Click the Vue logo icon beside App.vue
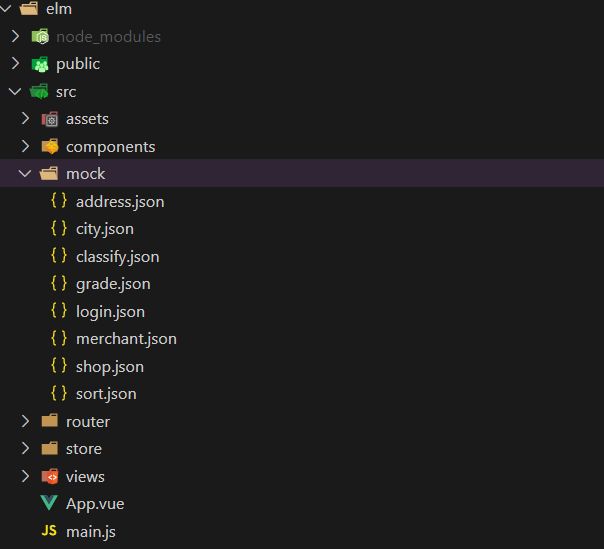 pyautogui.click(x=49, y=503)
